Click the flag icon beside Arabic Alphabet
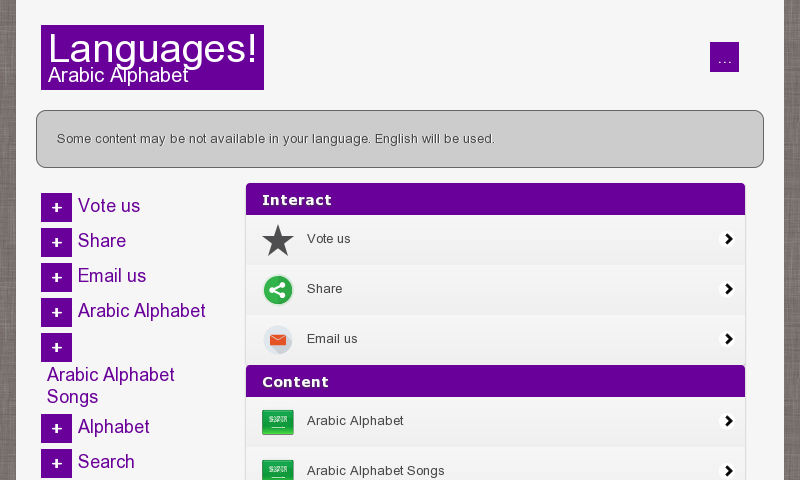 click(x=278, y=422)
